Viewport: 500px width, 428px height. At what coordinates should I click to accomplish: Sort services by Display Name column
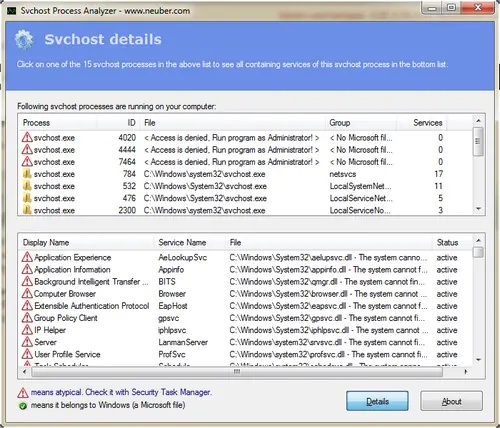tap(87, 242)
